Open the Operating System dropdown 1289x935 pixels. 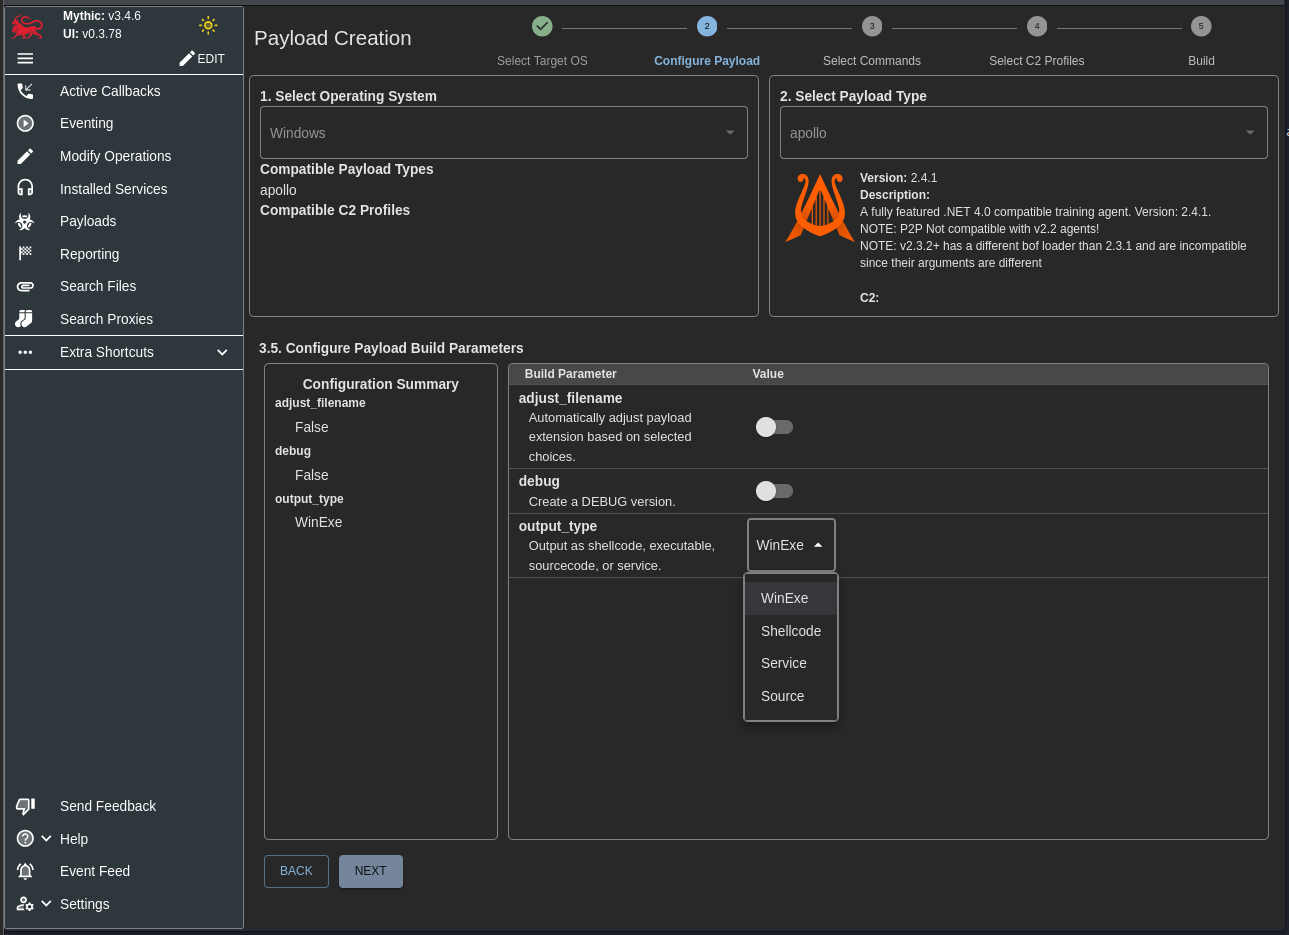point(503,133)
